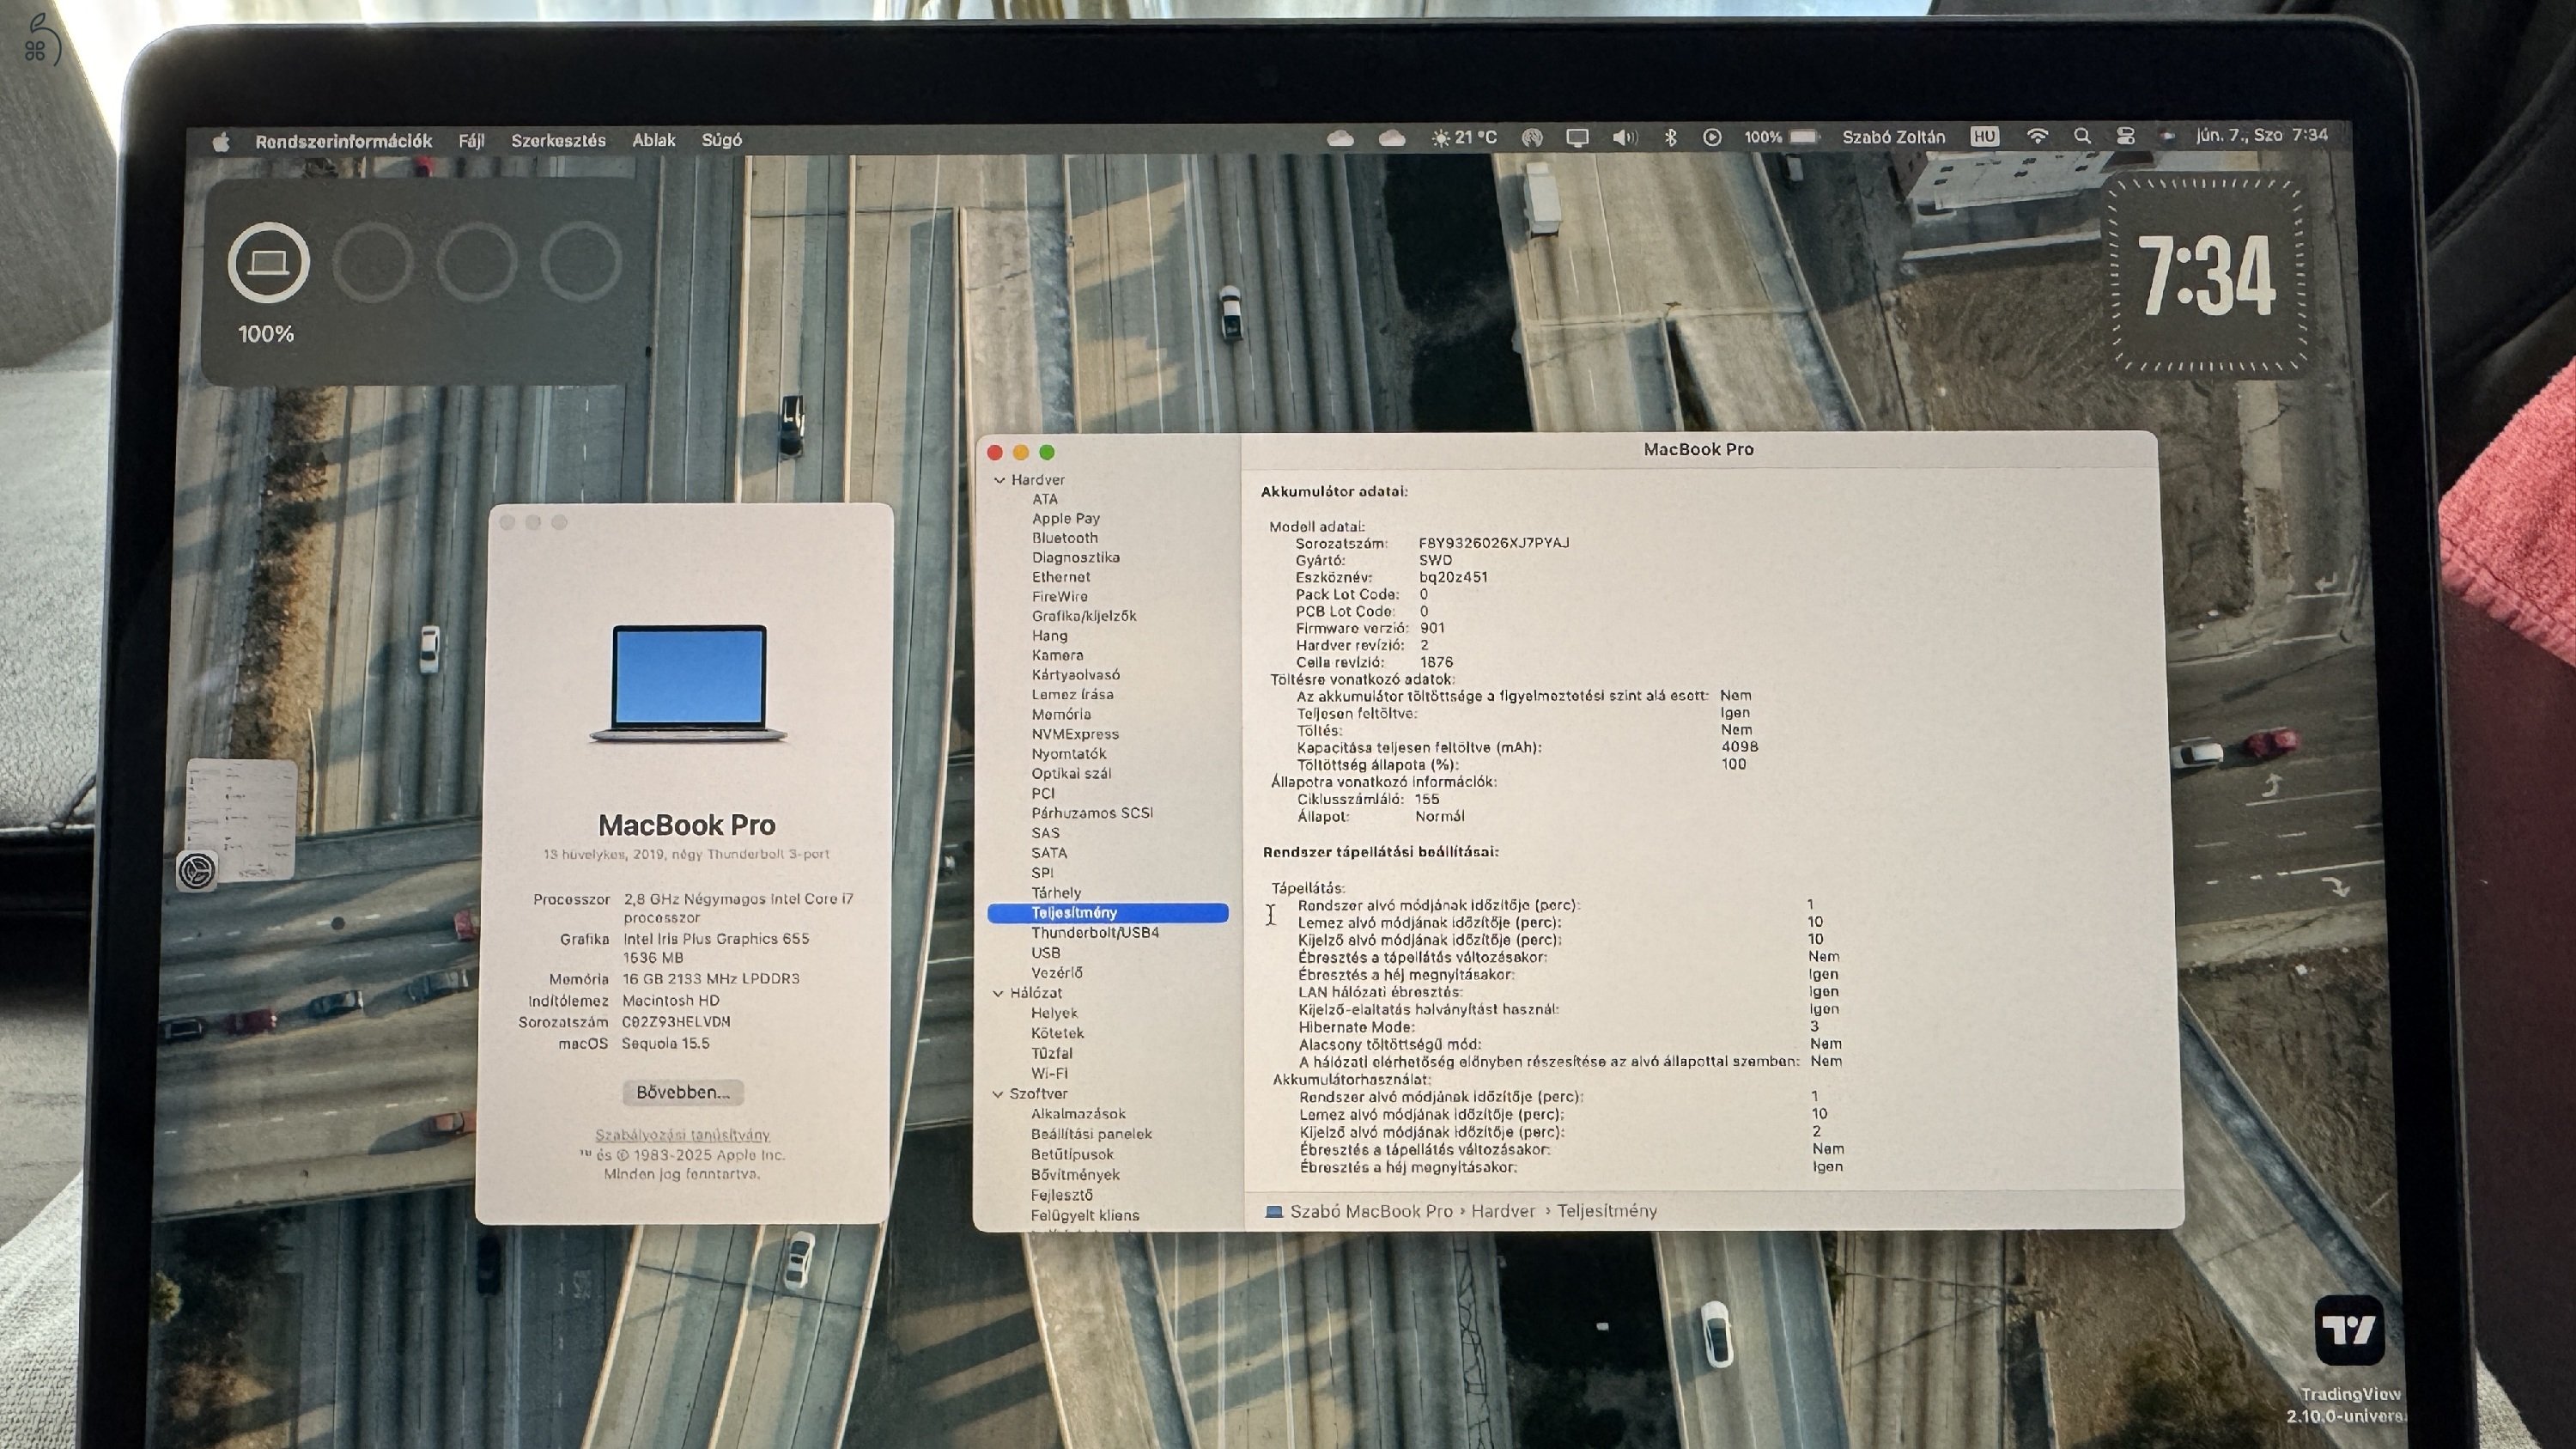Click the battery serial F8Y9326026XJ7PYAJ
Image resolution: width=2576 pixels, height=1449 pixels.
[x=1493, y=543]
